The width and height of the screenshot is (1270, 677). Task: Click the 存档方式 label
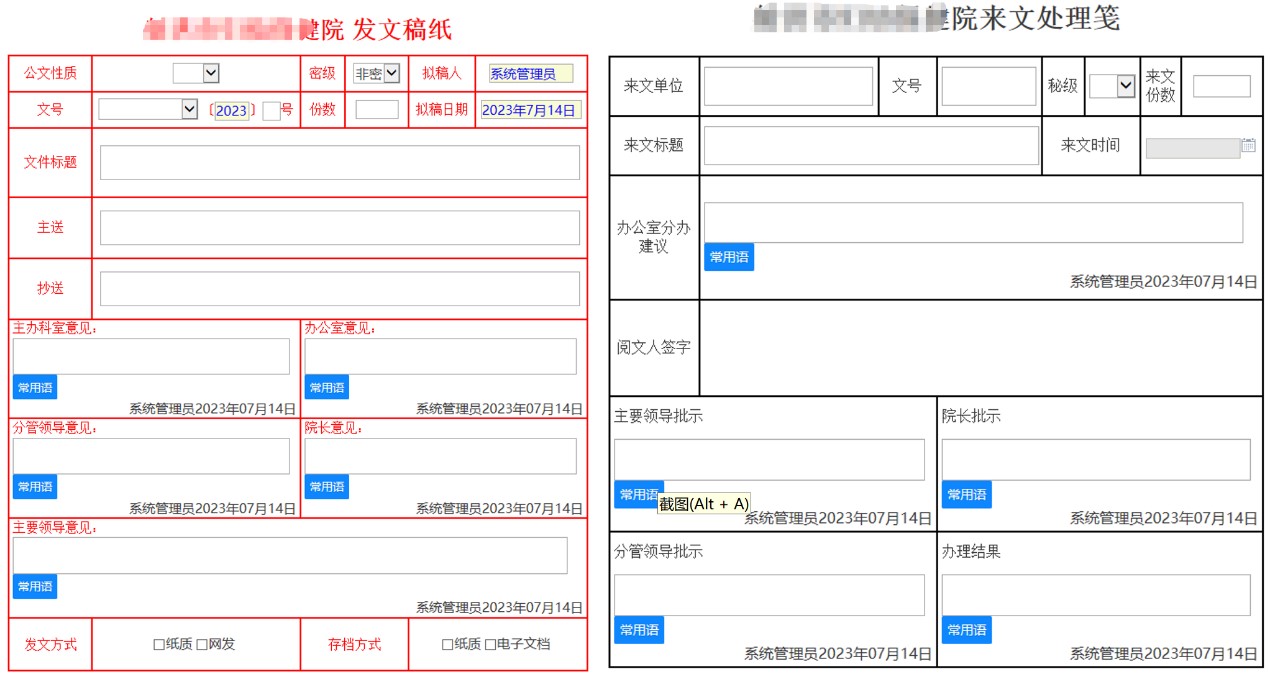click(354, 644)
